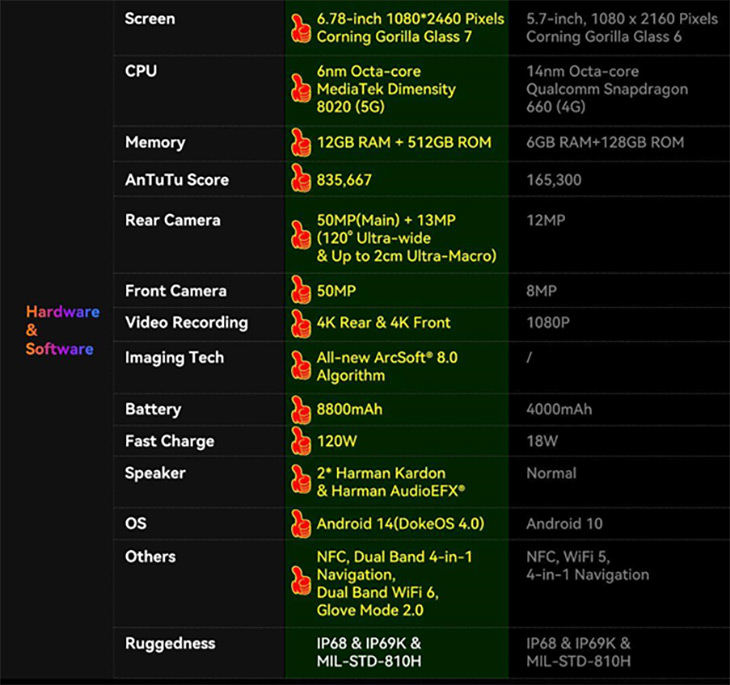Click the '12GB RAM + 512GB ROM' value
730x685 pixels.
pyautogui.click(x=404, y=142)
